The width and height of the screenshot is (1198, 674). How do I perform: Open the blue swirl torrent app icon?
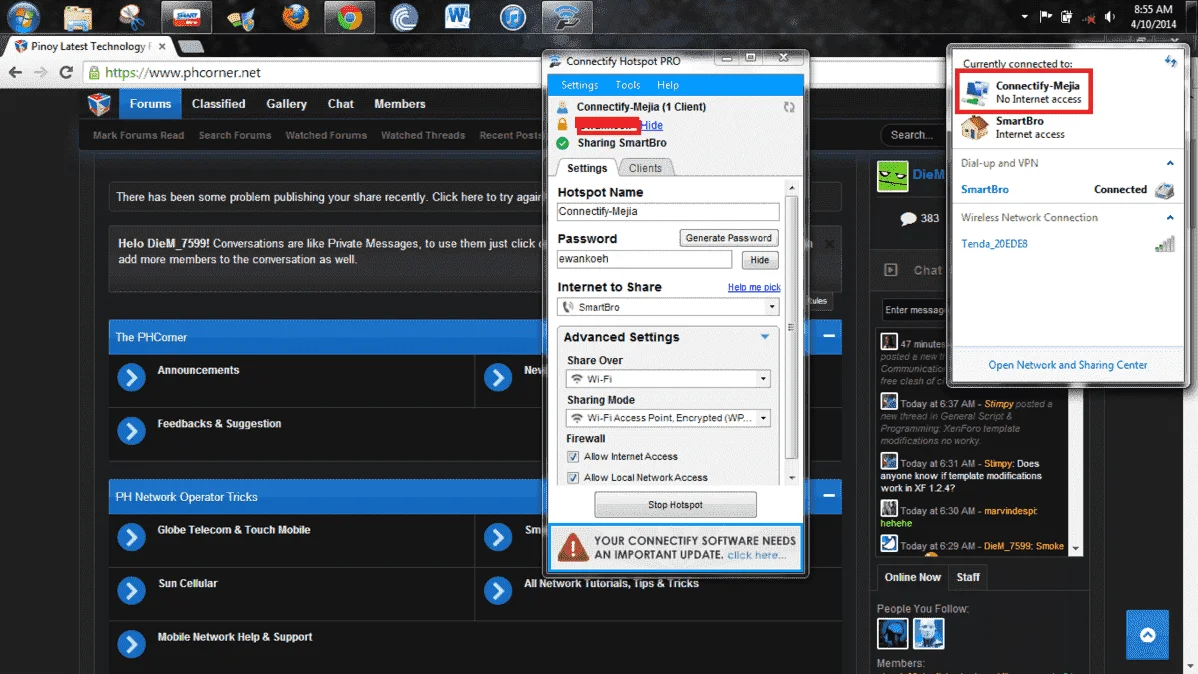[403, 17]
